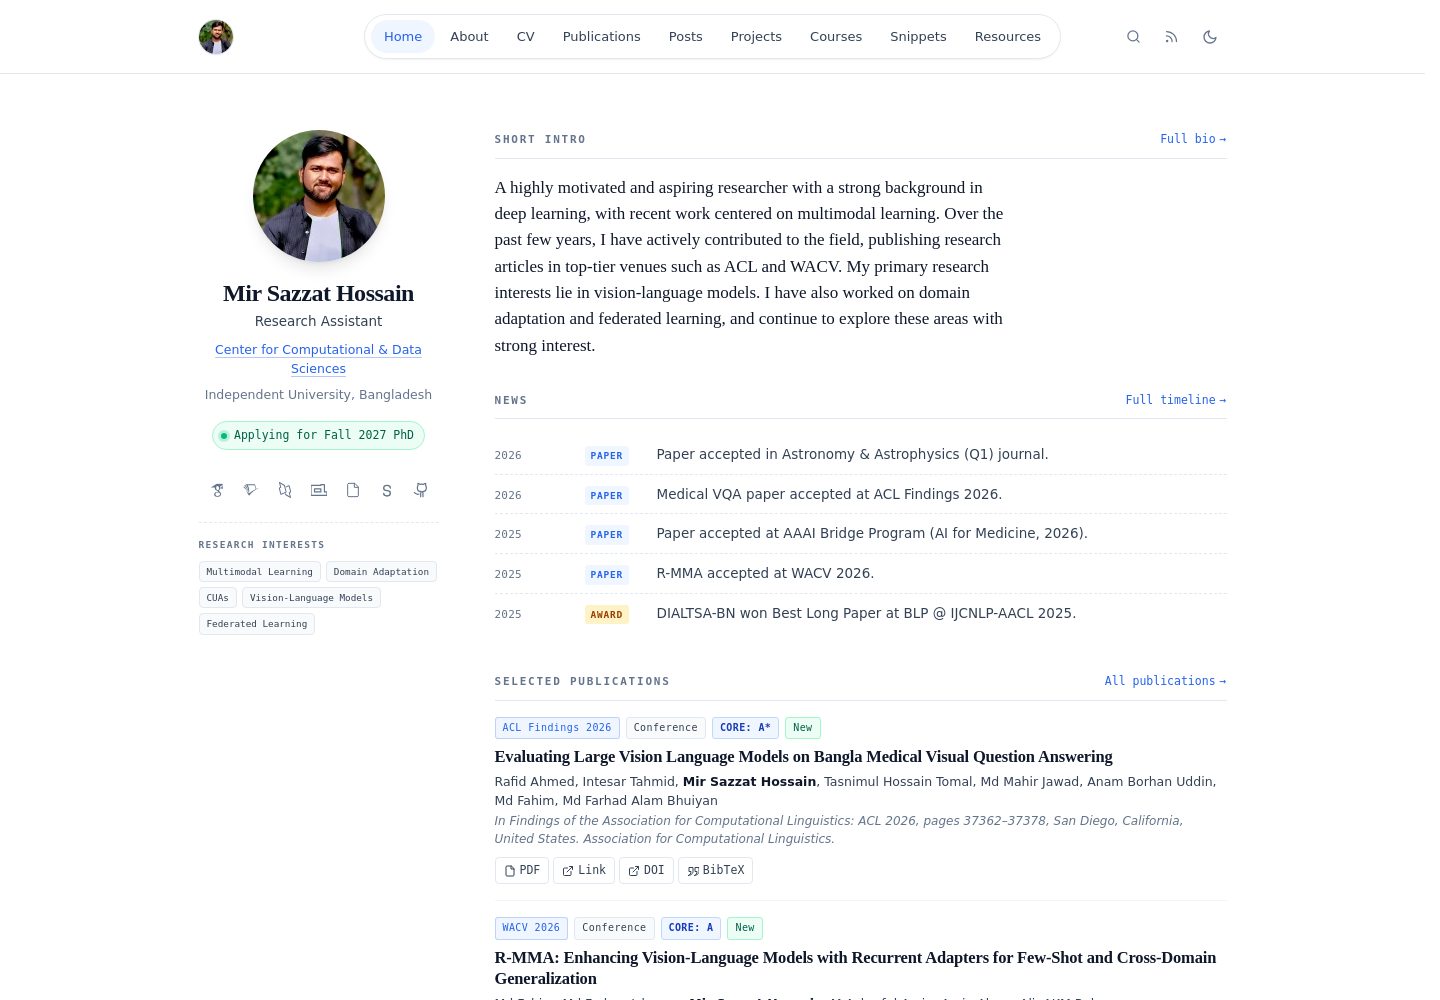Image resolution: width=1440 pixels, height=1000 pixels.
Task: Open the DOI button for the ACL paper
Action: (x=646, y=871)
